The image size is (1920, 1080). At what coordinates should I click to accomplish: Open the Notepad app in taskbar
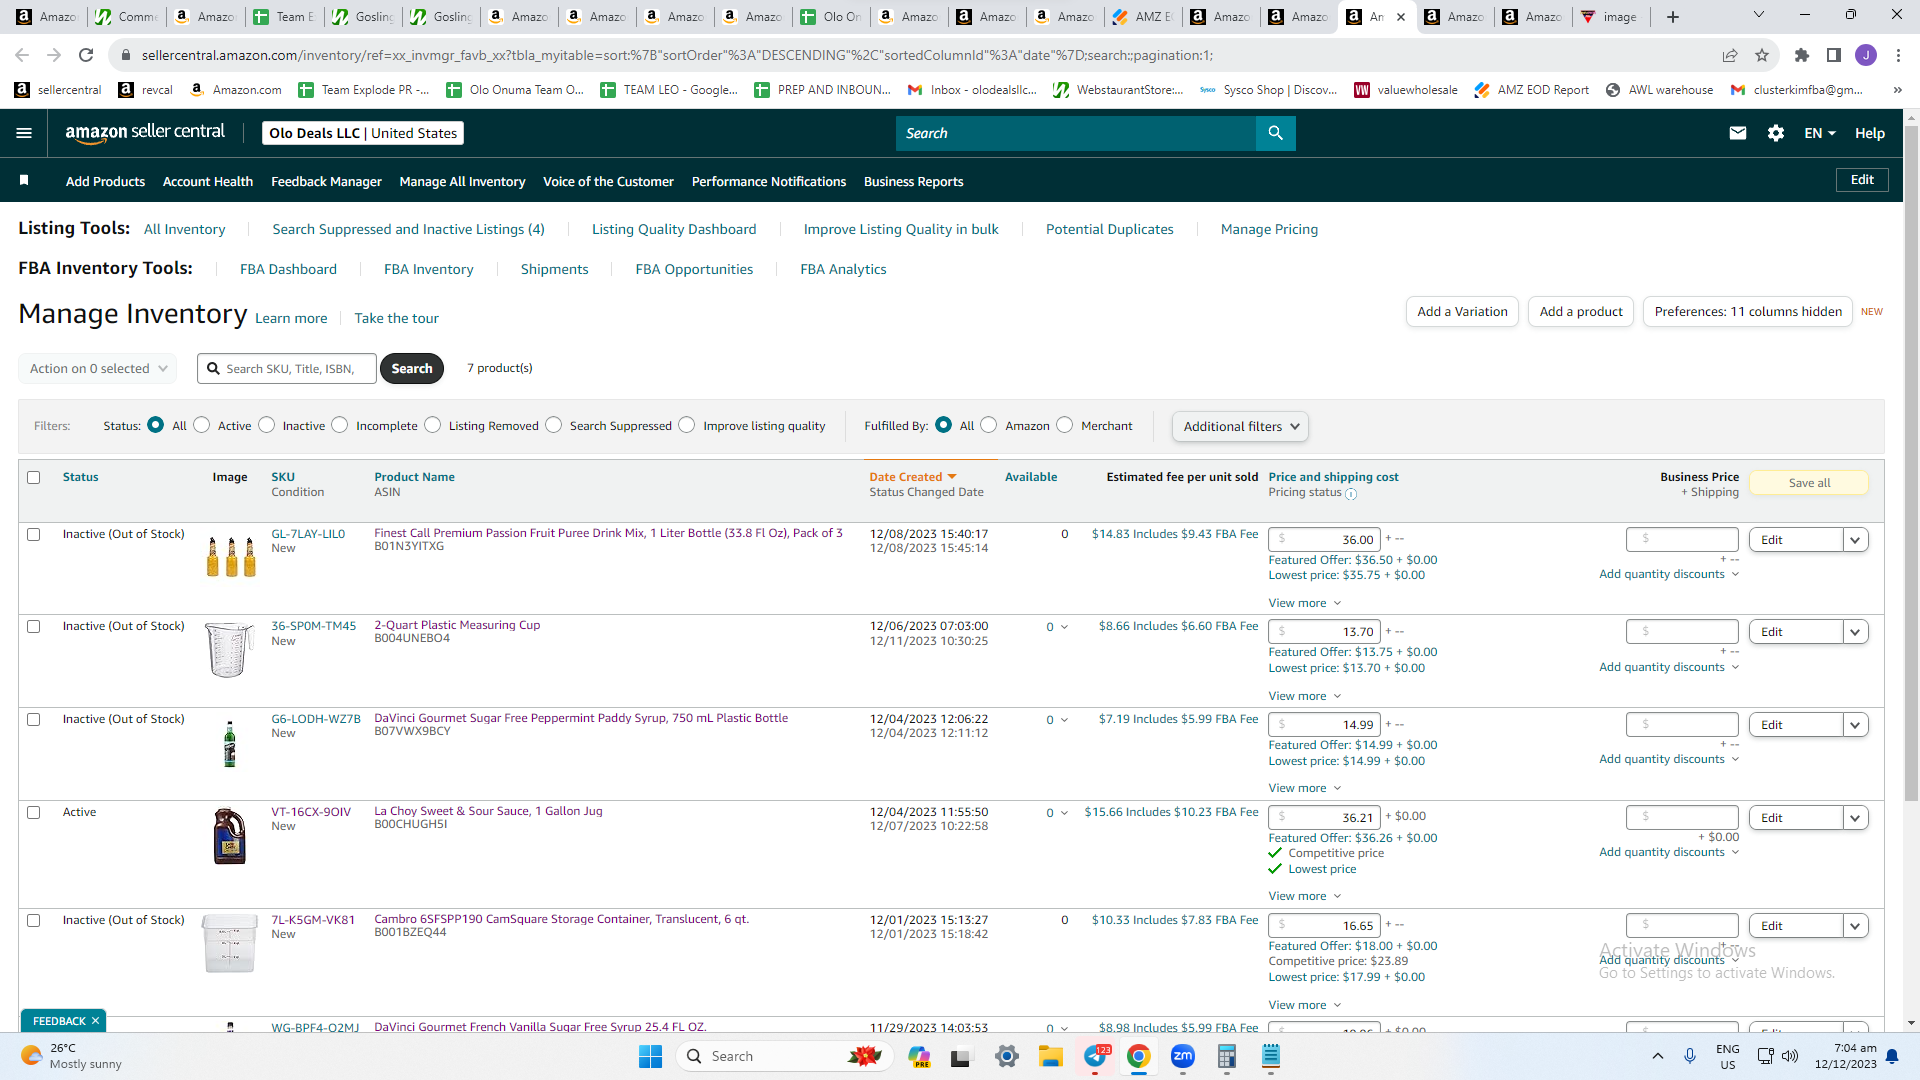click(1271, 1056)
